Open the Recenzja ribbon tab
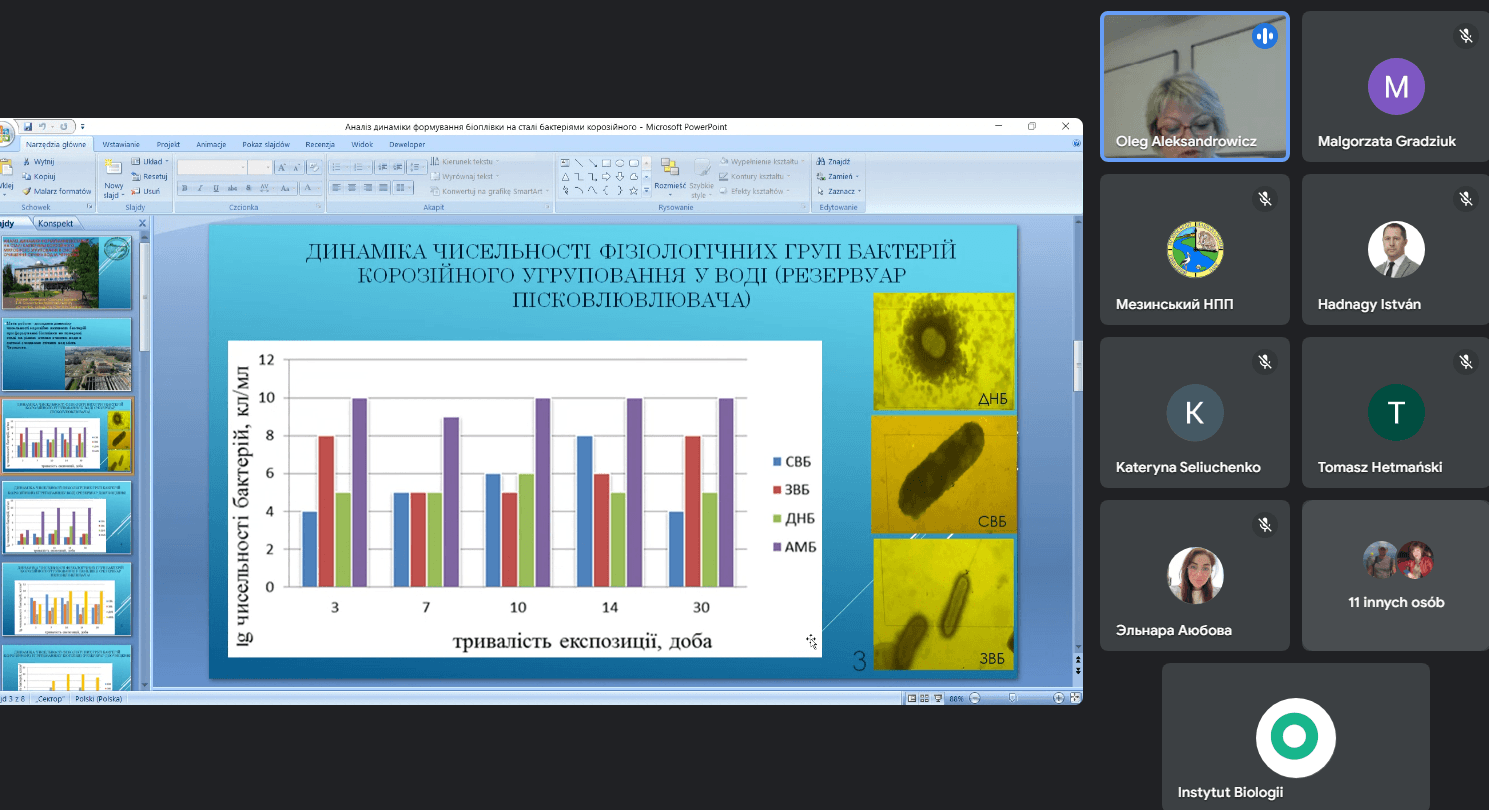The image size is (1489, 810). (x=320, y=144)
